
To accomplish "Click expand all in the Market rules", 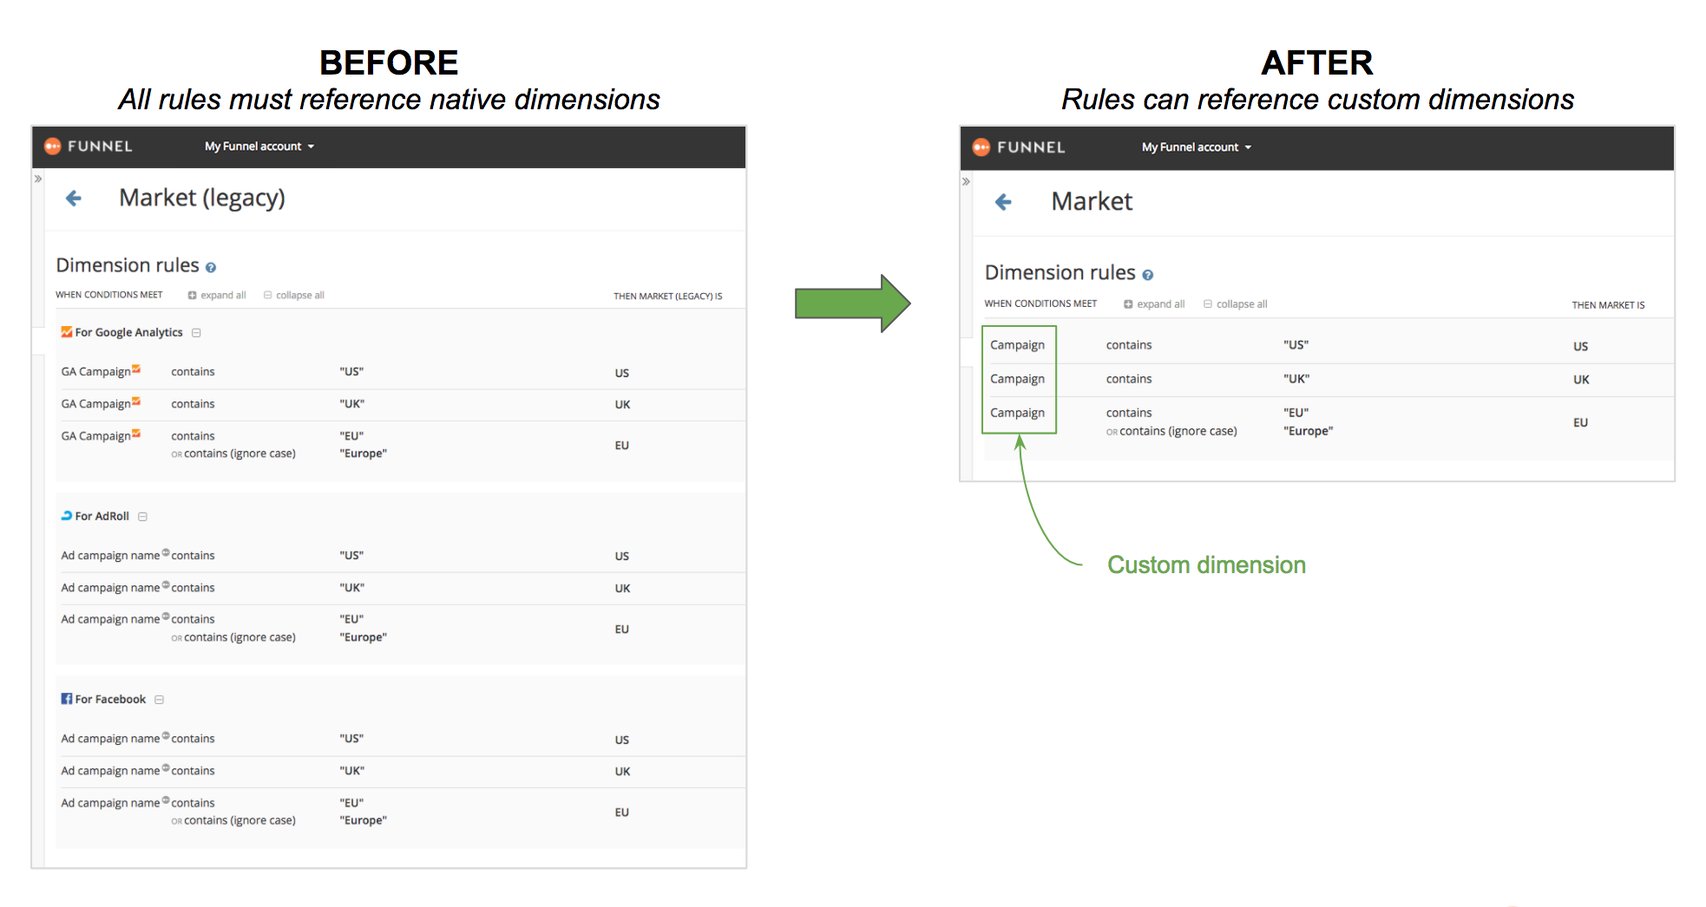I will 1154,304.
